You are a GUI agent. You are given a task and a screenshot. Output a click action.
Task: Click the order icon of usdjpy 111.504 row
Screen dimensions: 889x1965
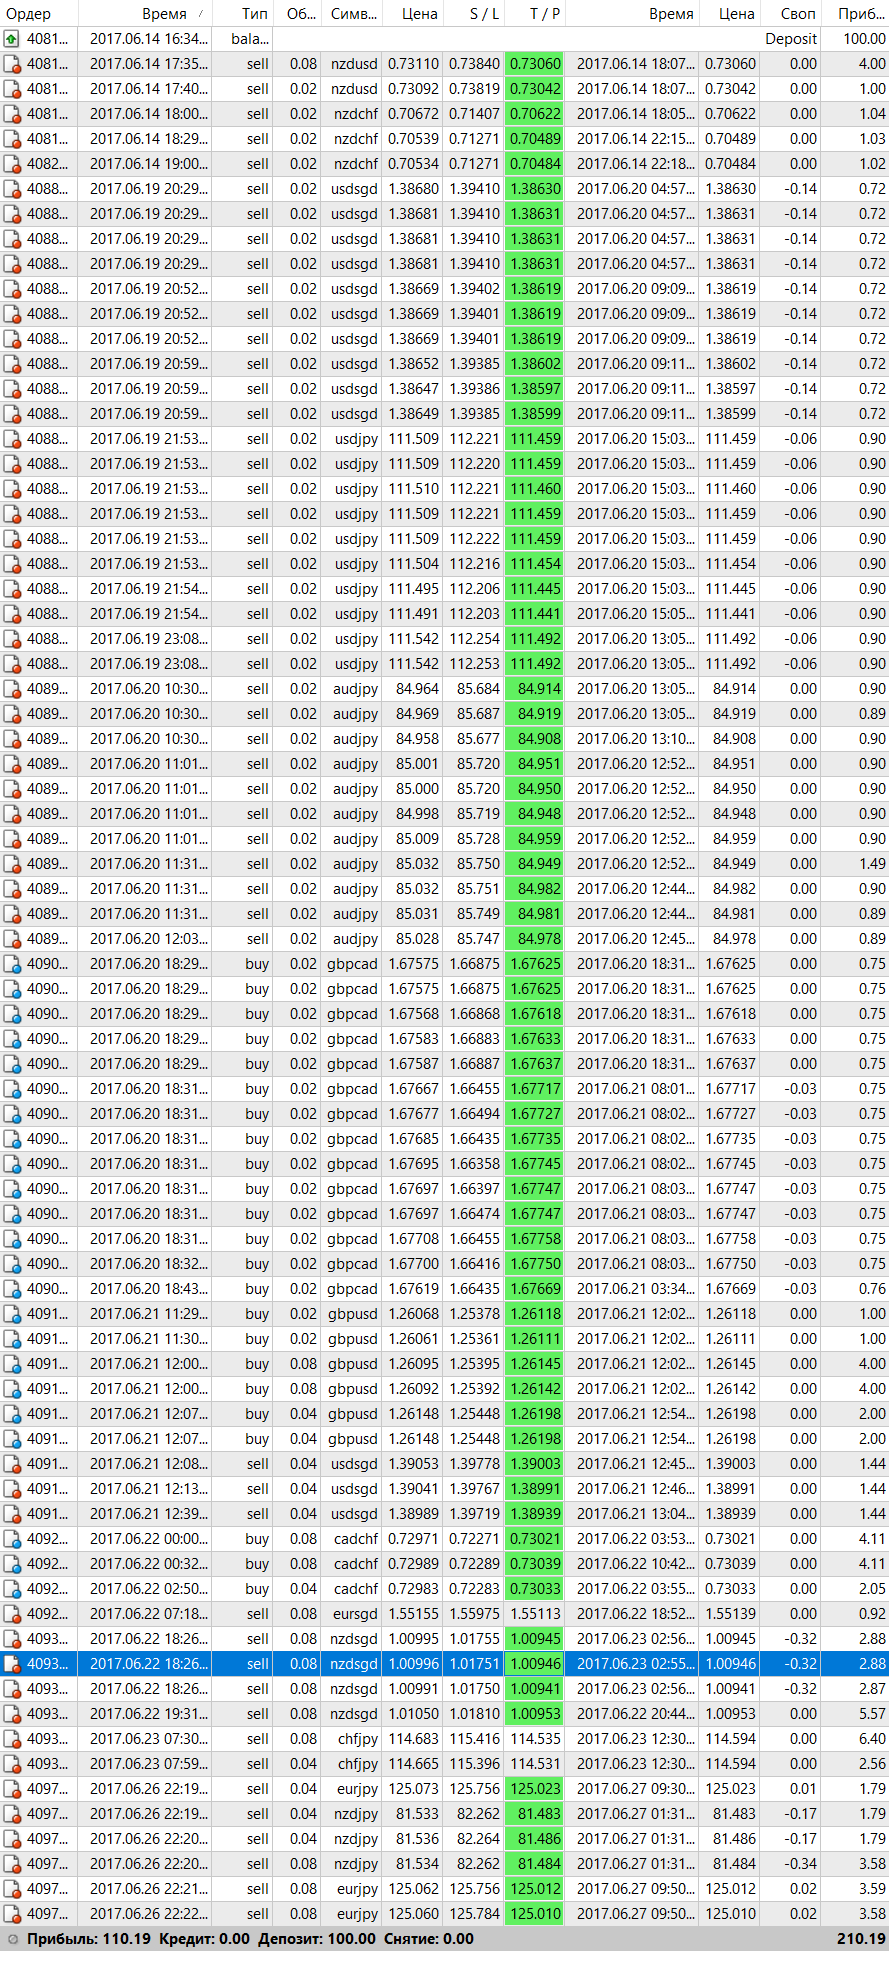[x=11, y=564]
